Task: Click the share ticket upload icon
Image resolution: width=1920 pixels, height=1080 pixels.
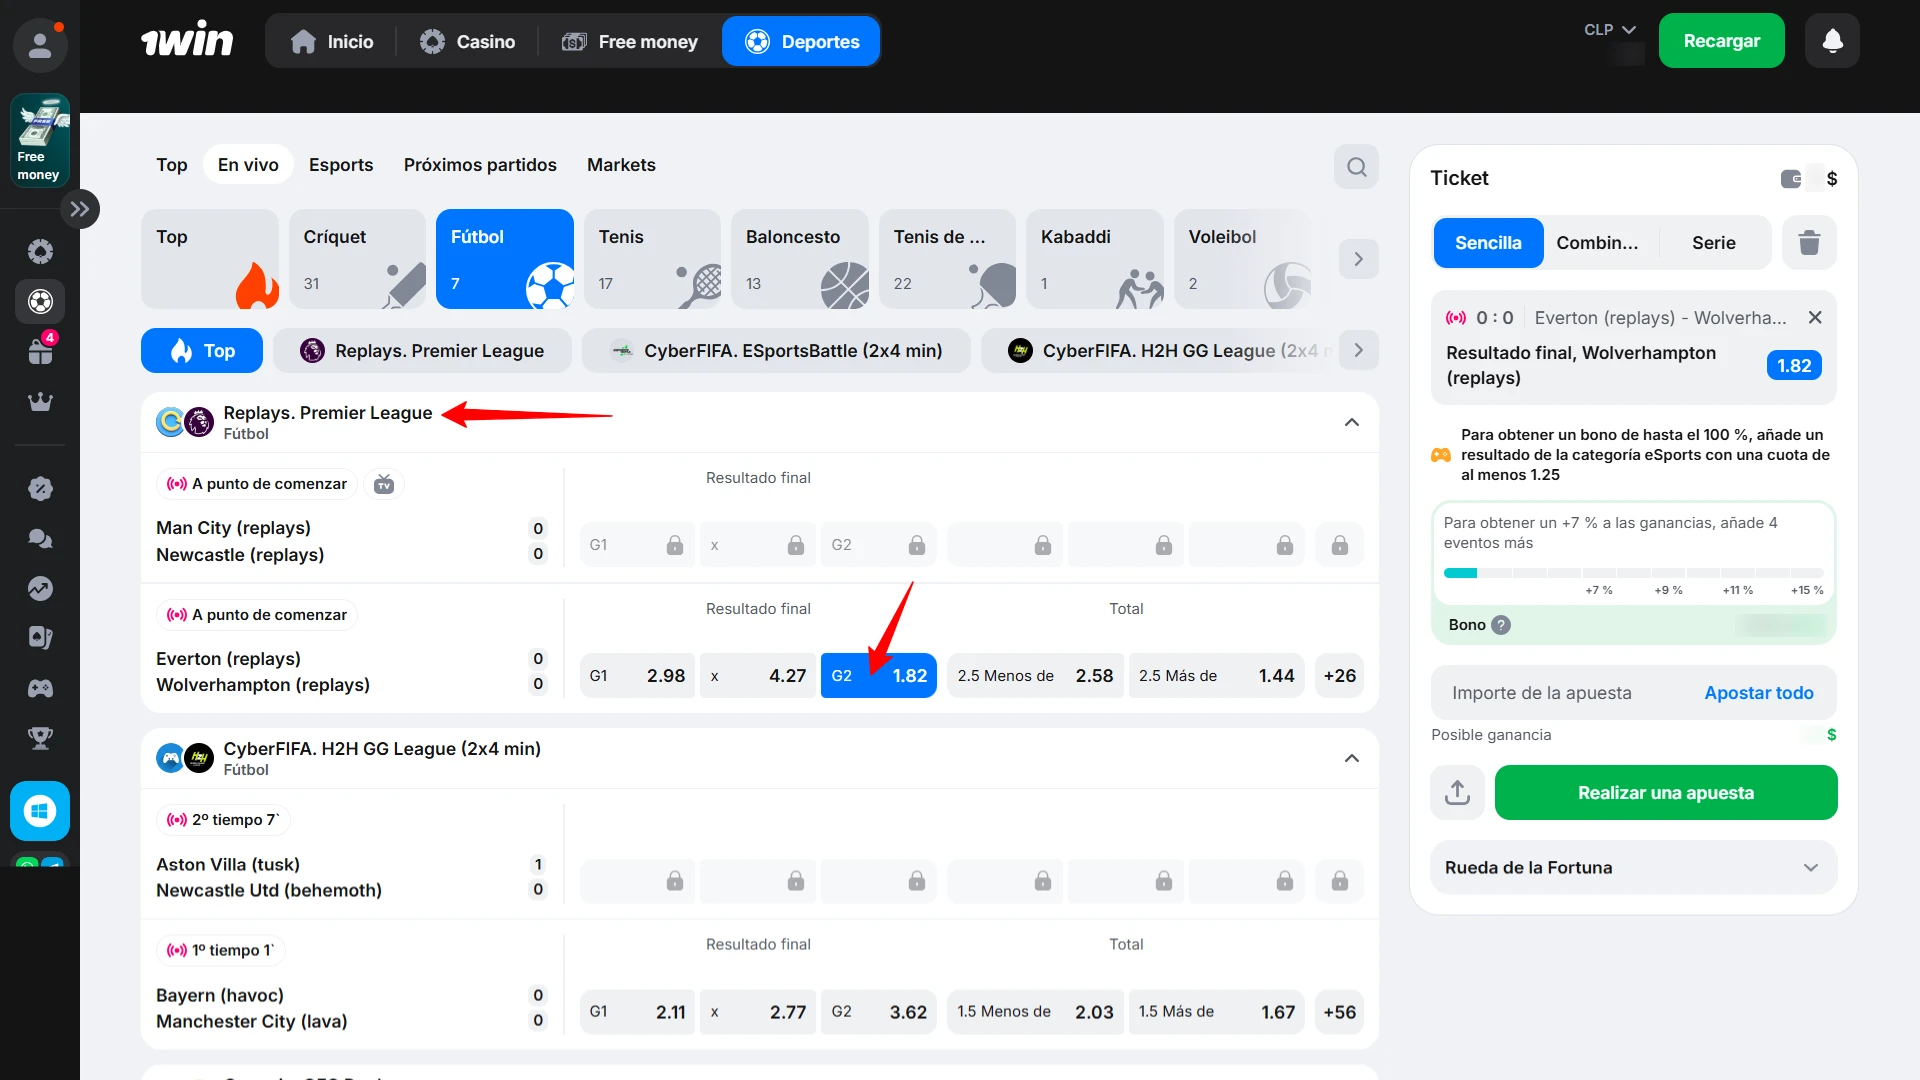Action: [1458, 793]
